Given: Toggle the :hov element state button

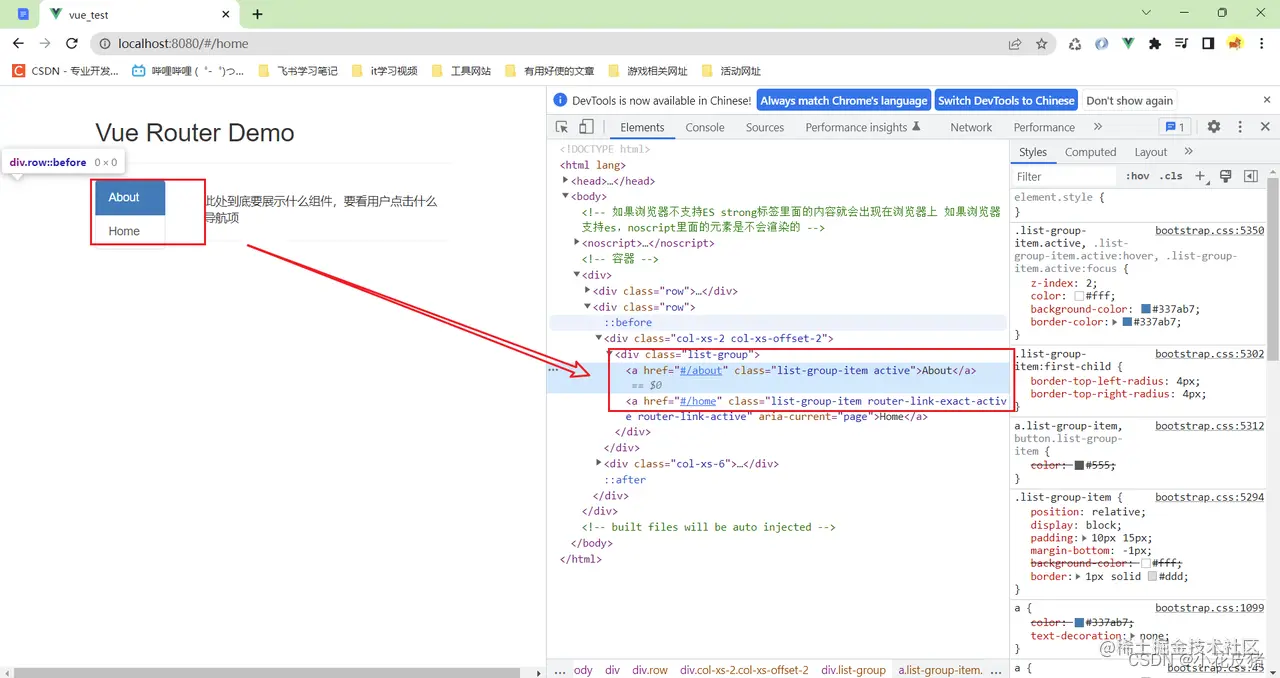Looking at the screenshot, I should pos(1138,176).
